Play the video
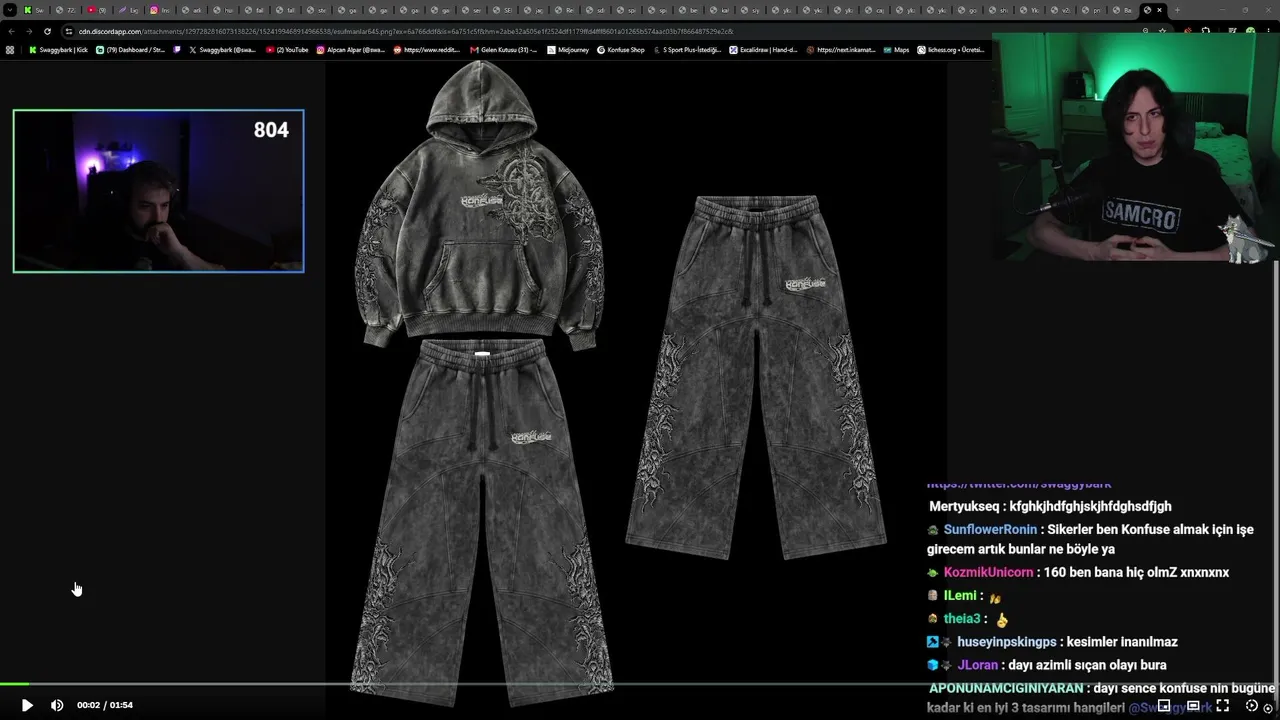The image size is (1280, 720). pos(27,705)
